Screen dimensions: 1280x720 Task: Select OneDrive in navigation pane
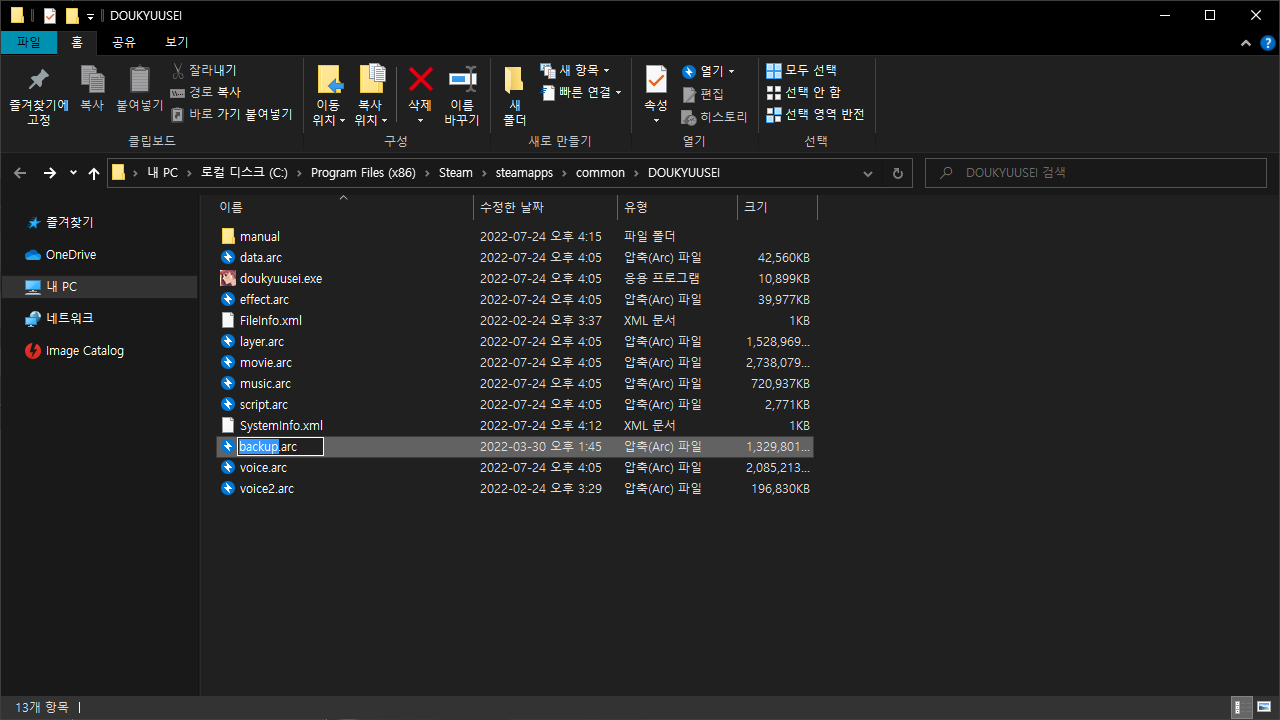coord(70,255)
